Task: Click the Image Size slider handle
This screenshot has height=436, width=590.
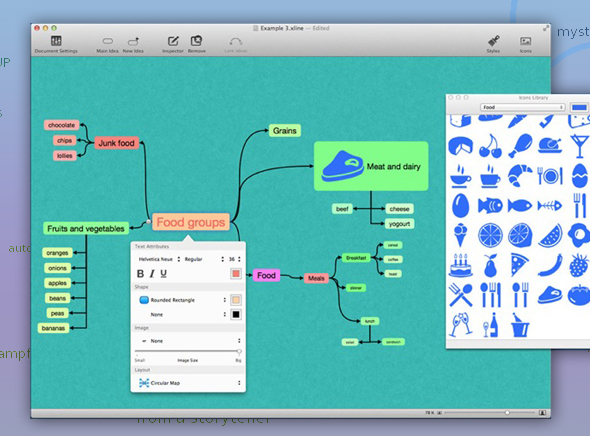Action: coord(239,352)
